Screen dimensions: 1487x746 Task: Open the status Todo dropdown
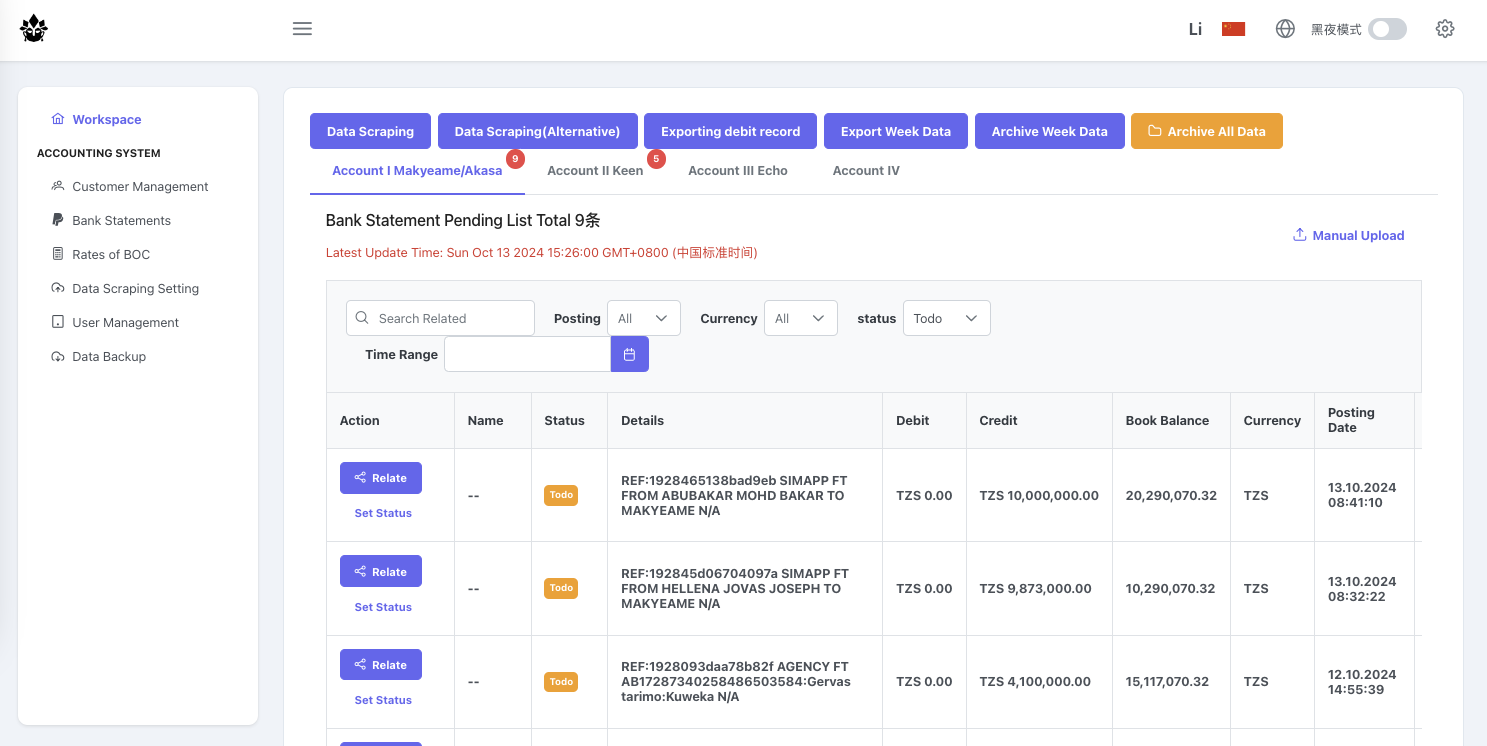point(947,318)
